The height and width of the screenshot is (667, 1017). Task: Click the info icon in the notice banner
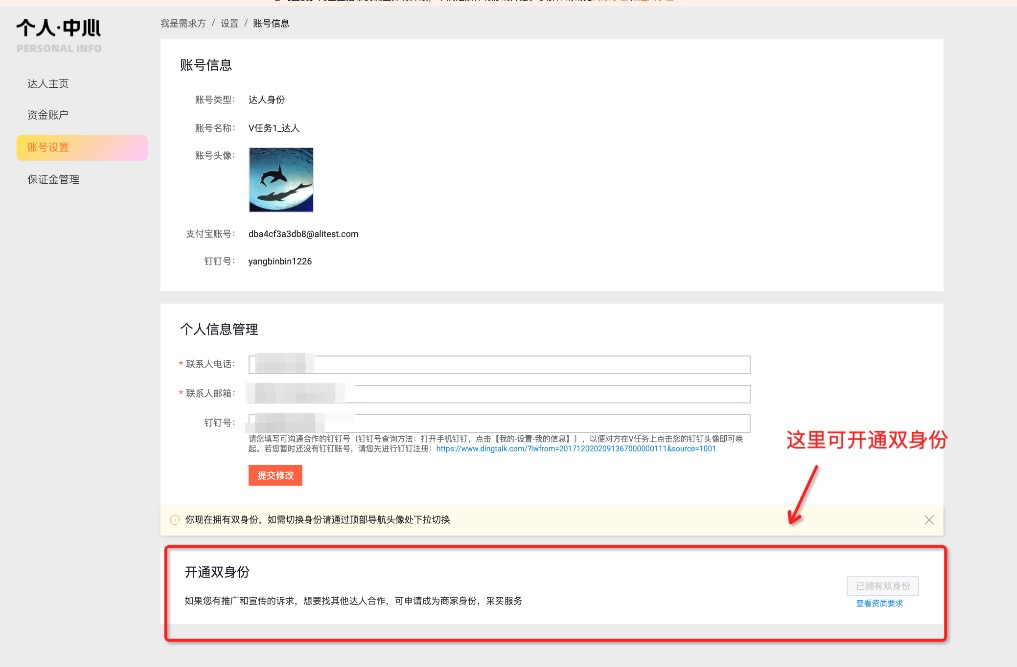pos(174,520)
